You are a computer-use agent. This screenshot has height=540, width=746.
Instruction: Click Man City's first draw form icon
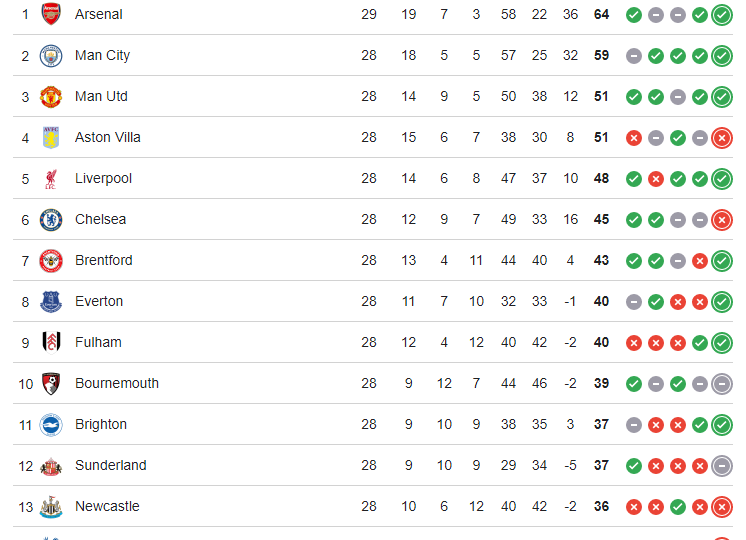pos(633,55)
